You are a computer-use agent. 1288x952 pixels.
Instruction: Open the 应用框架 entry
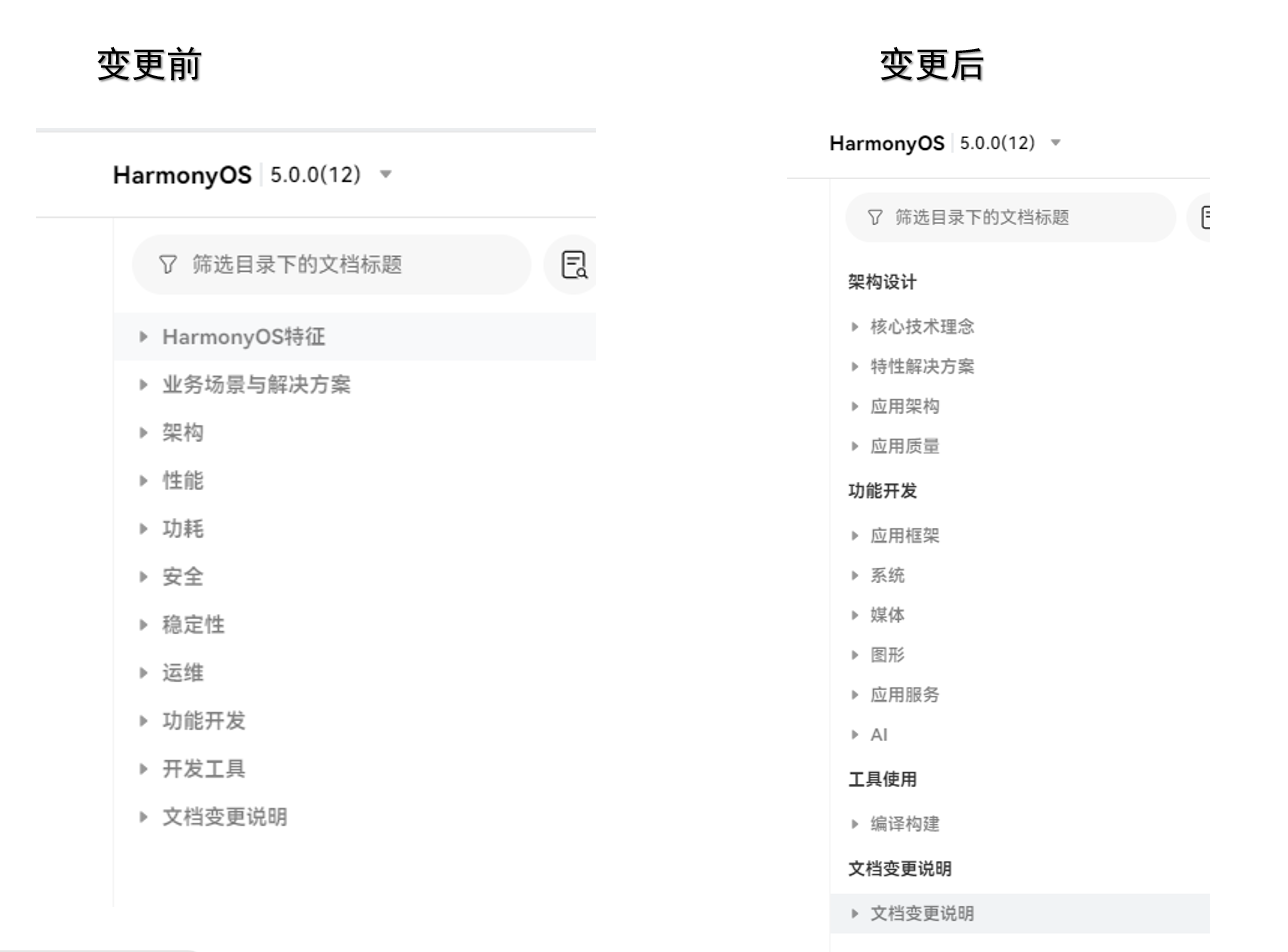point(905,536)
